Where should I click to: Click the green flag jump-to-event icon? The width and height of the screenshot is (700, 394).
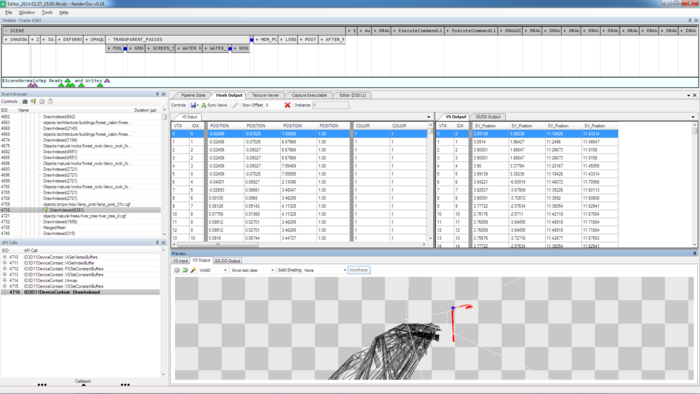(x=33, y=102)
